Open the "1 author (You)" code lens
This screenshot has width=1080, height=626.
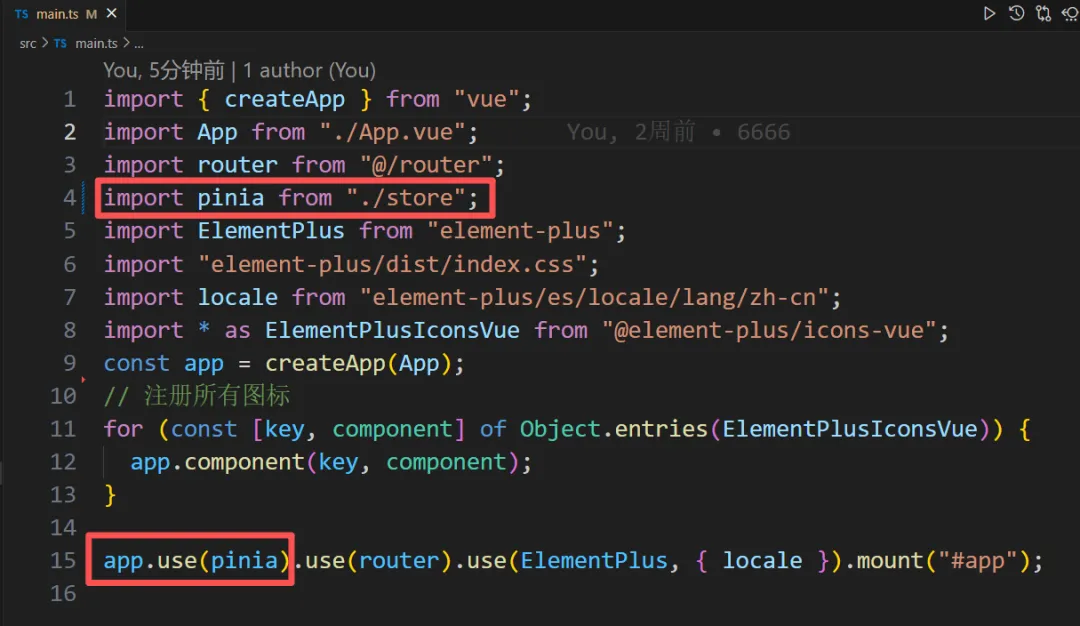[x=309, y=71]
